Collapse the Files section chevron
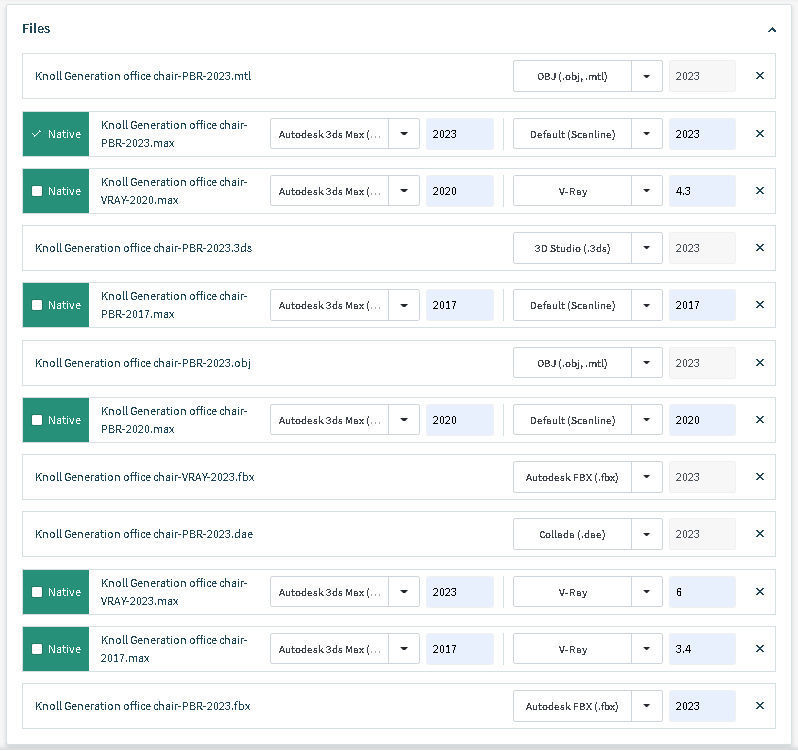 (x=772, y=30)
